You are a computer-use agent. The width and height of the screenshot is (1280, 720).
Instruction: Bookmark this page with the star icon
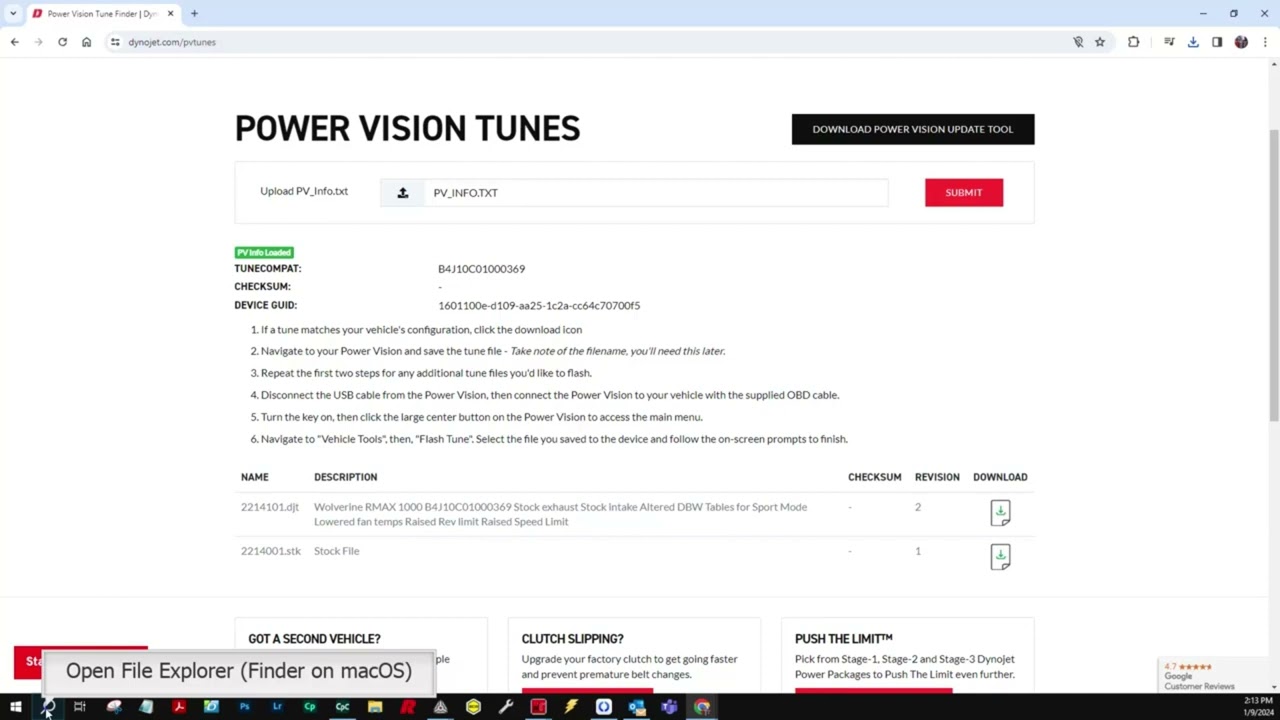point(1100,42)
